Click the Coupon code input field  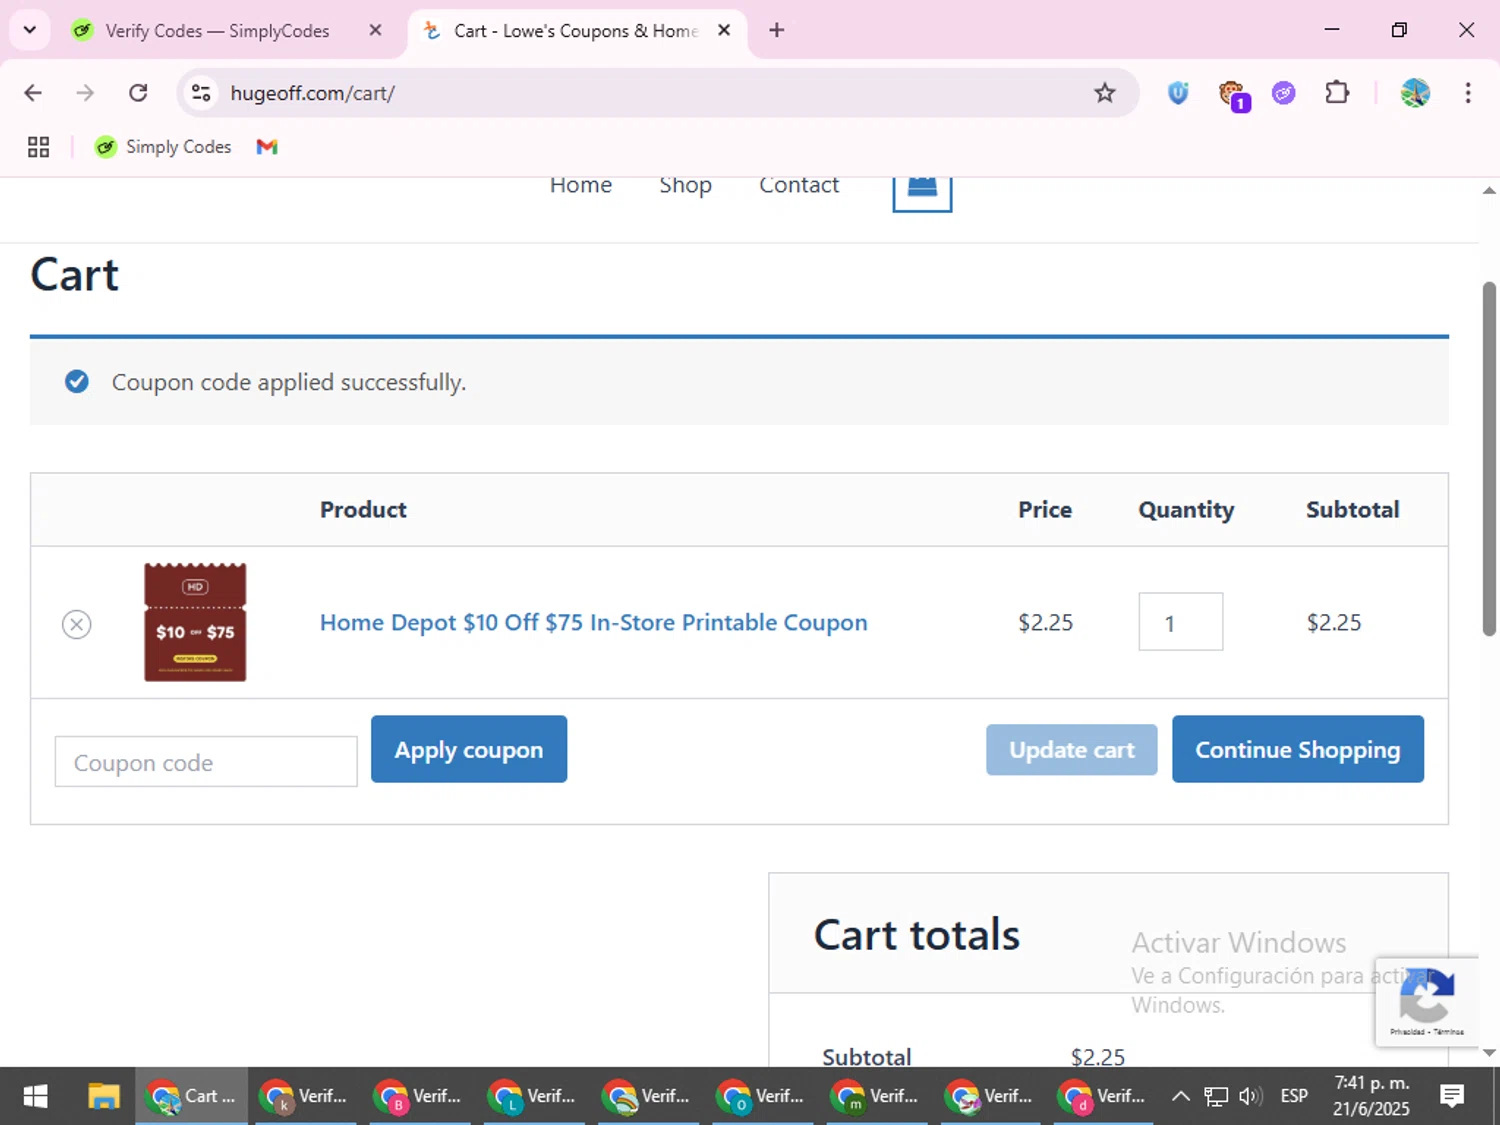tap(206, 762)
